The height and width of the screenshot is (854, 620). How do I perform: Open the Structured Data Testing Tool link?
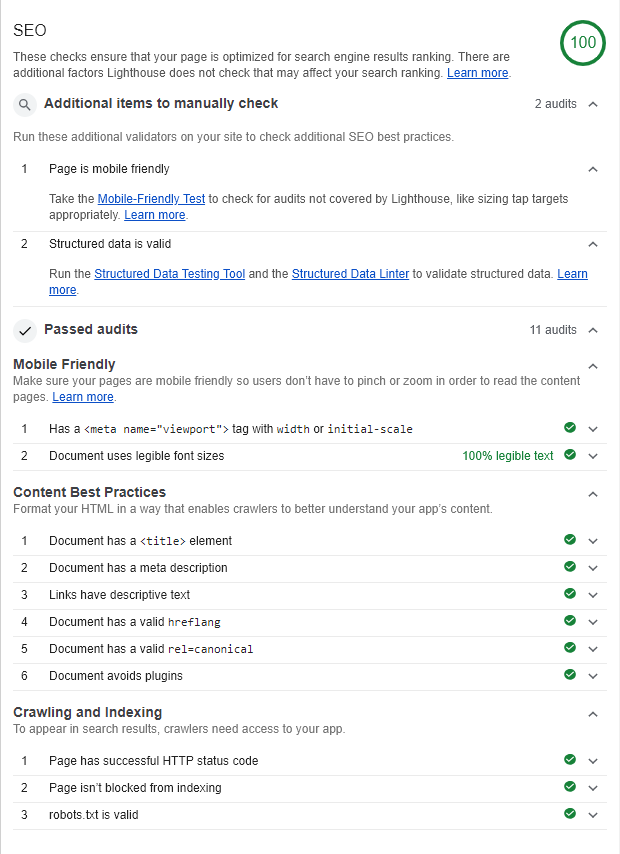click(169, 274)
